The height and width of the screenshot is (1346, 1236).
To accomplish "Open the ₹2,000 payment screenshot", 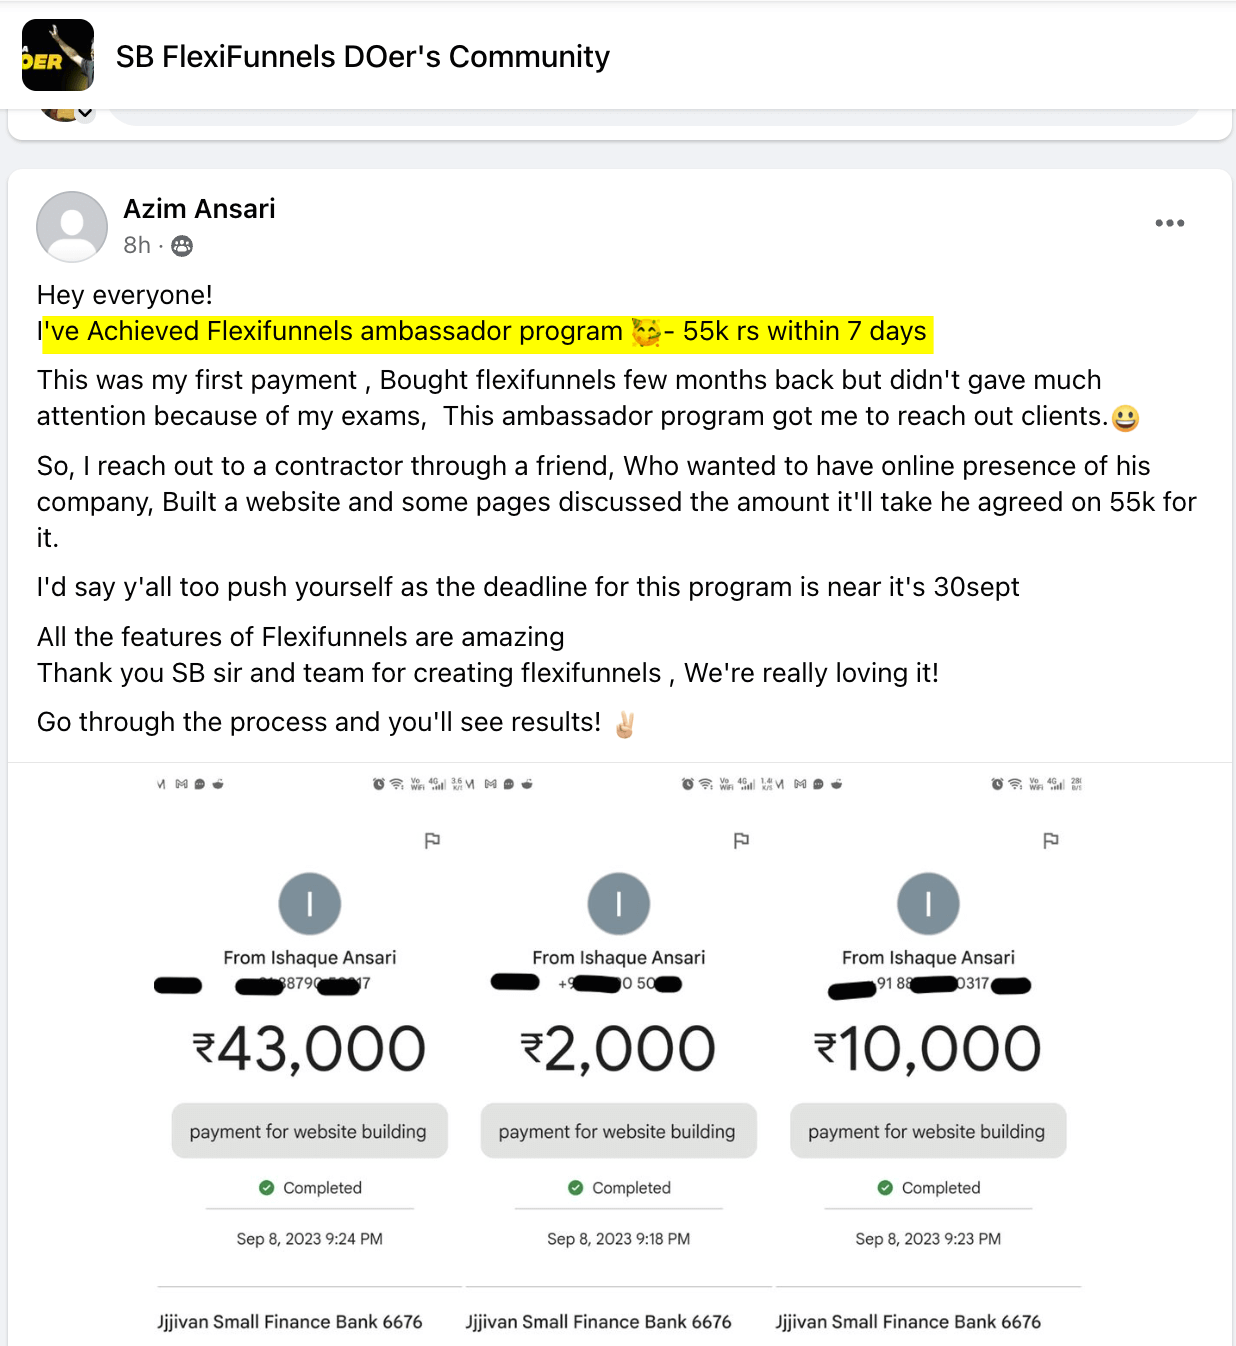I will pyautogui.click(x=618, y=1050).
